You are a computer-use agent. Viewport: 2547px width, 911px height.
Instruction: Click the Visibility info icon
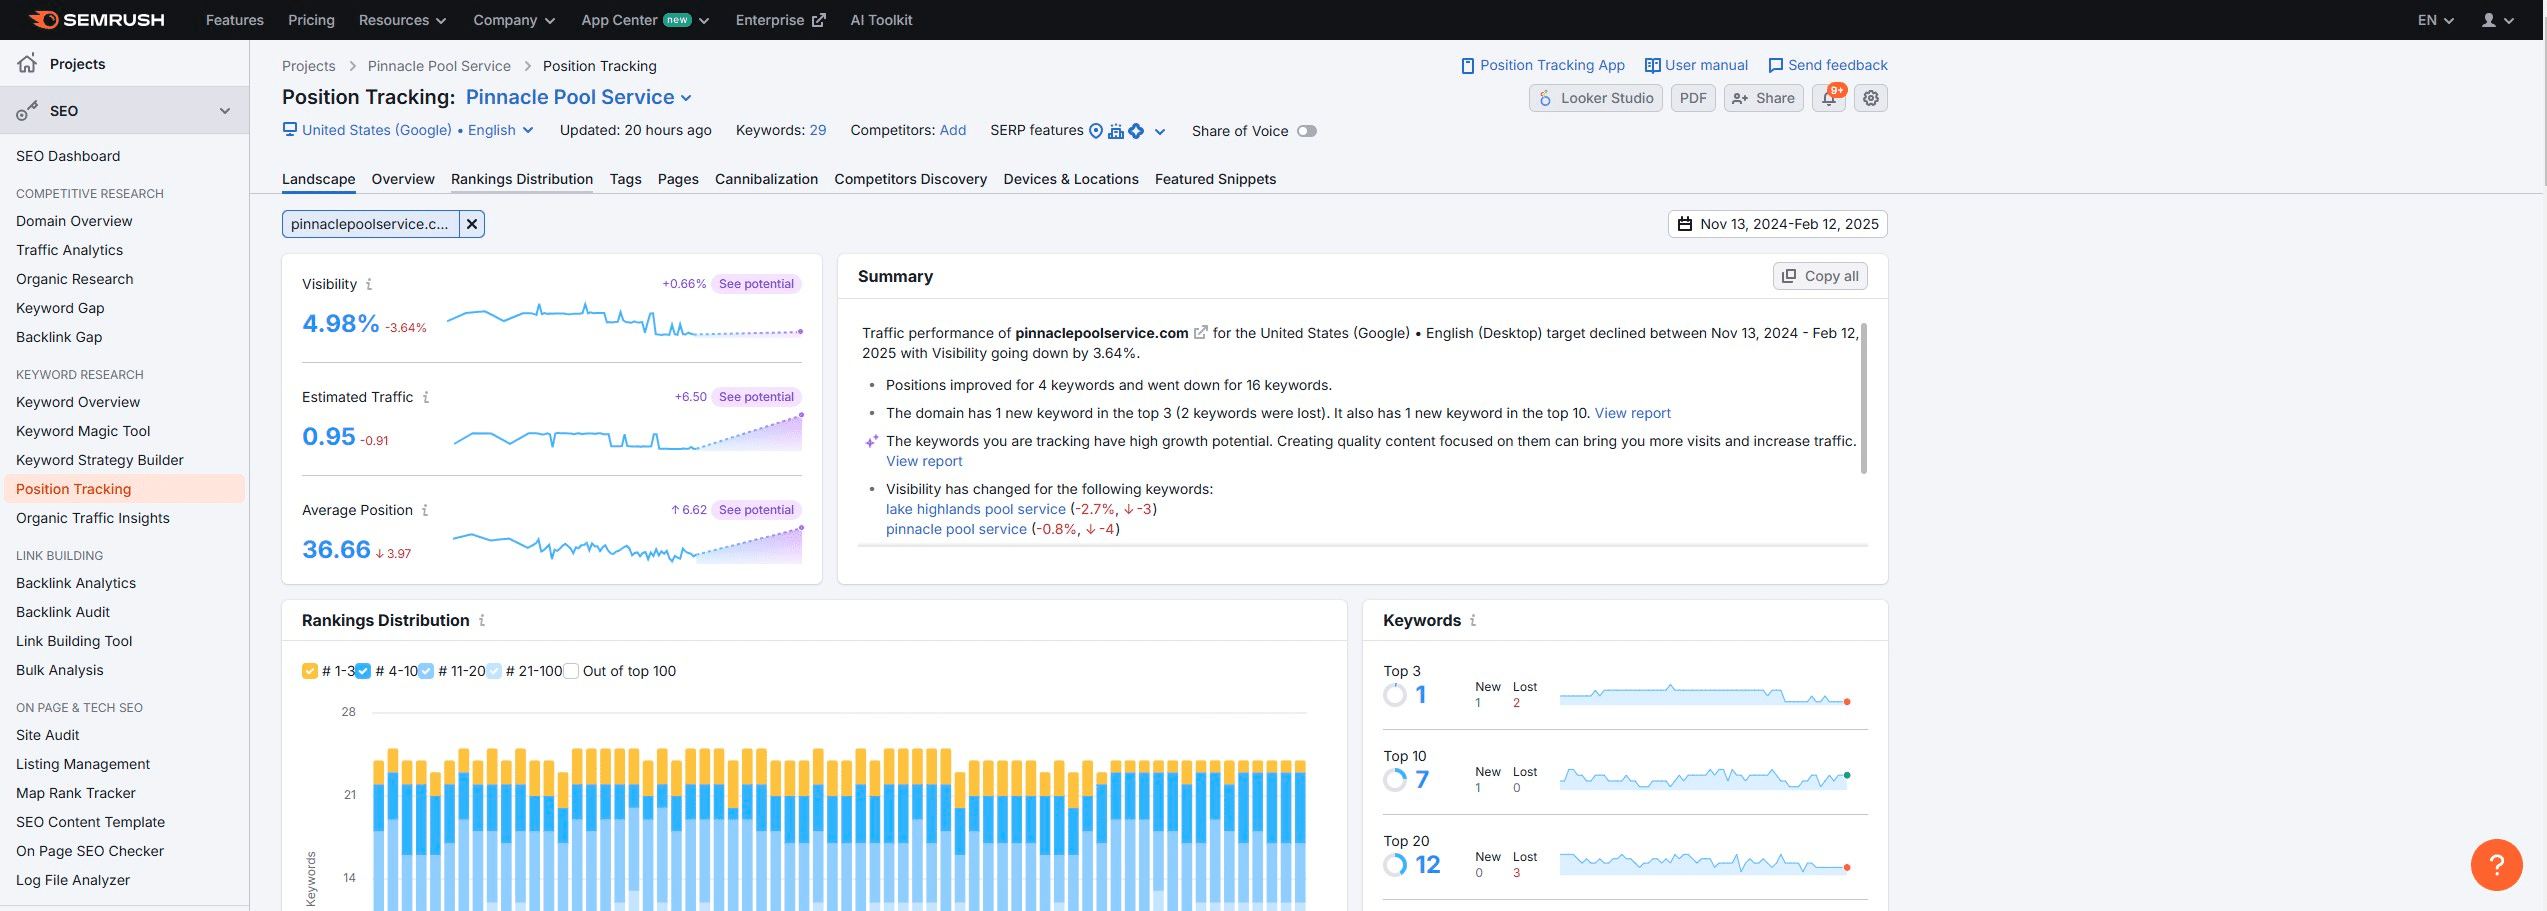369,285
